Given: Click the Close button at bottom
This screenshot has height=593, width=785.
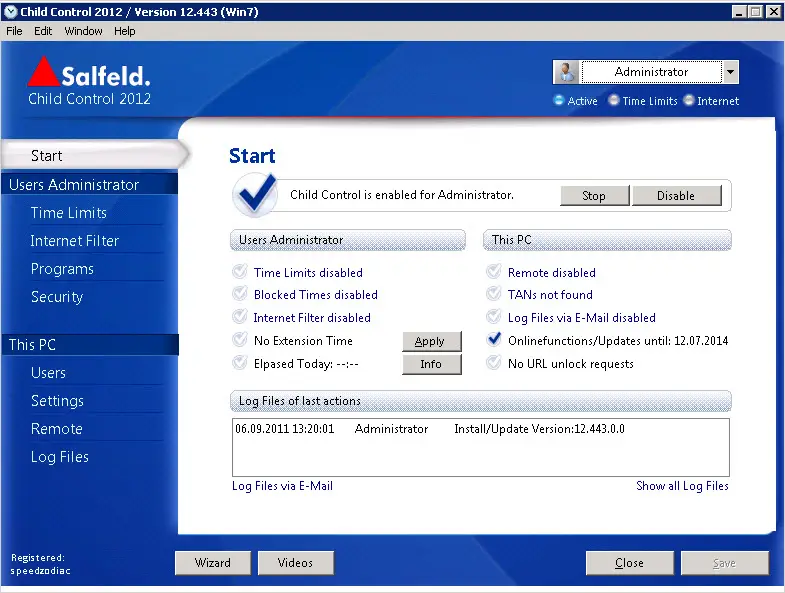Looking at the screenshot, I should (x=629, y=563).
